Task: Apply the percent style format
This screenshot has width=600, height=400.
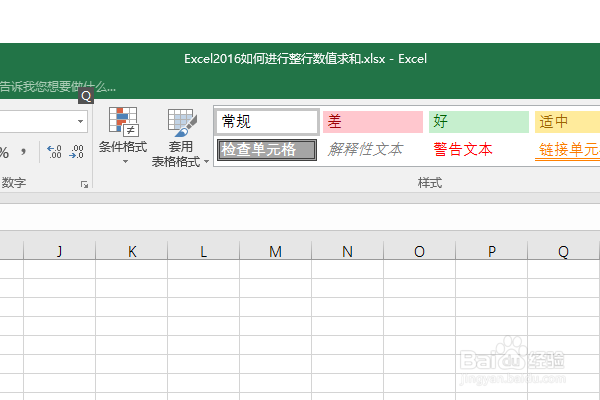Action: coord(4,152)
